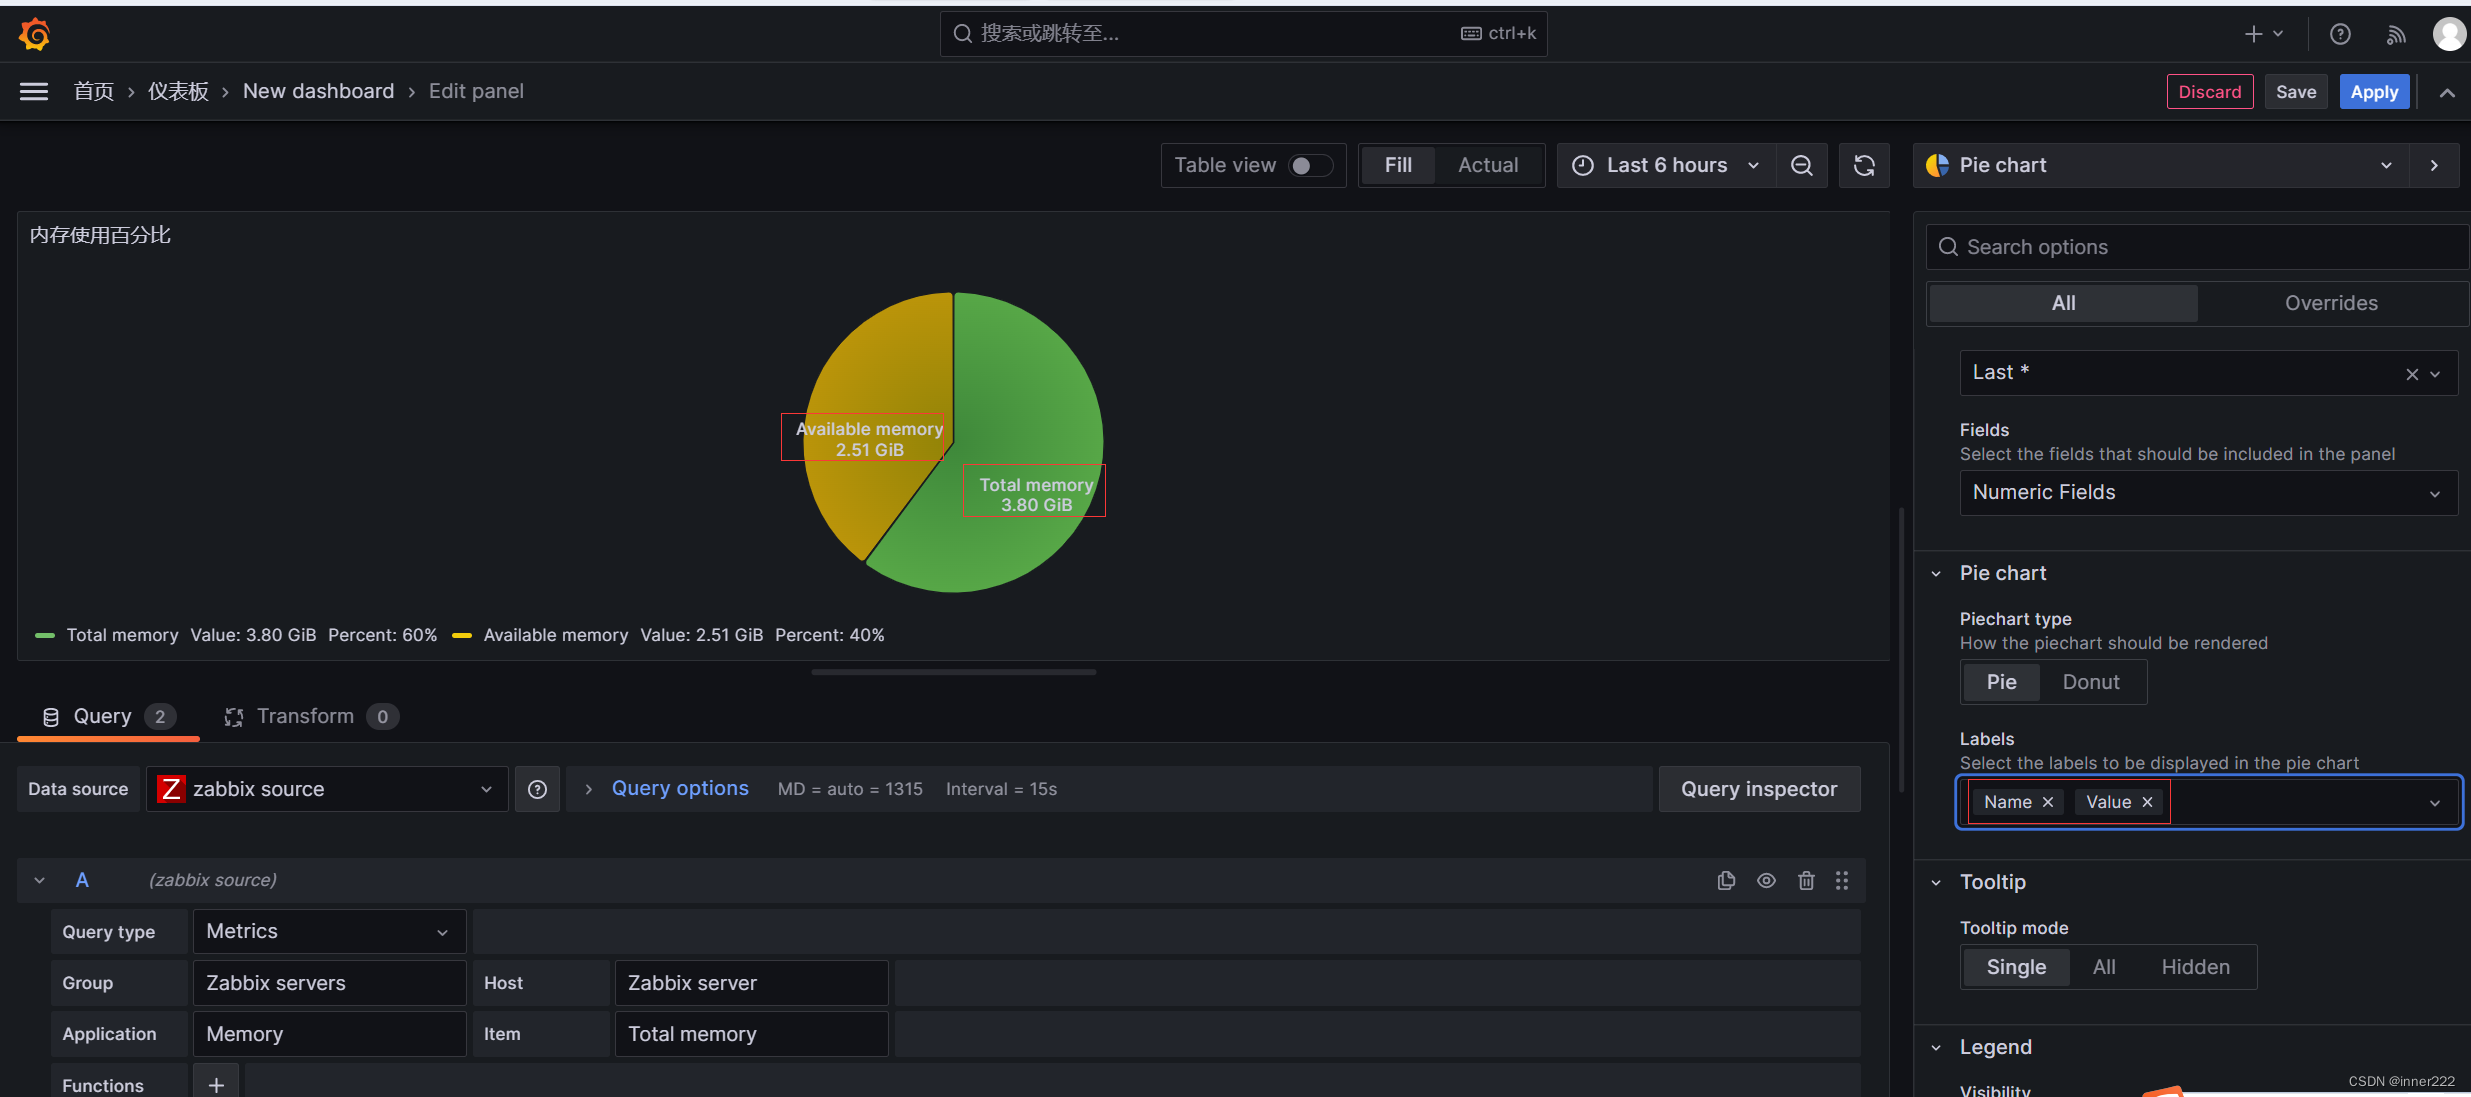Select the Donut piechart type

pyautogui.click(x=2091, y=681)
